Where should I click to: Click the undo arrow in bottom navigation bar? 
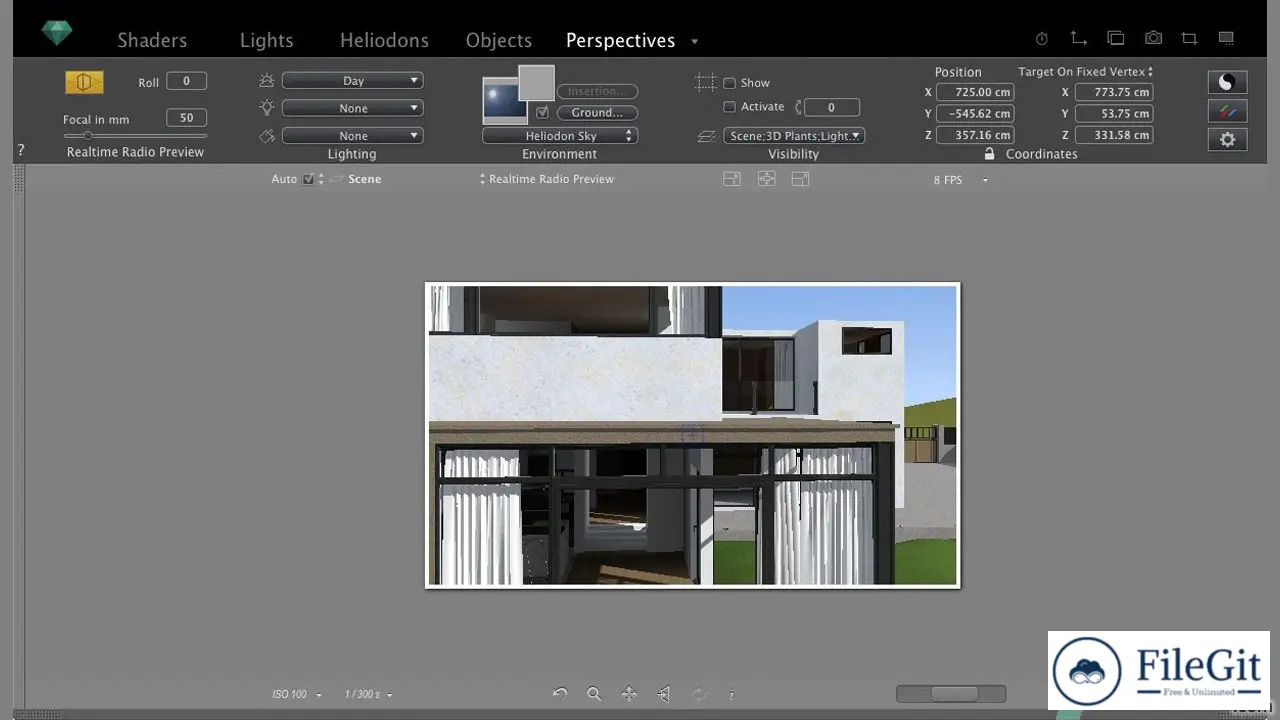pyautogui.click(x=560, y=693)
